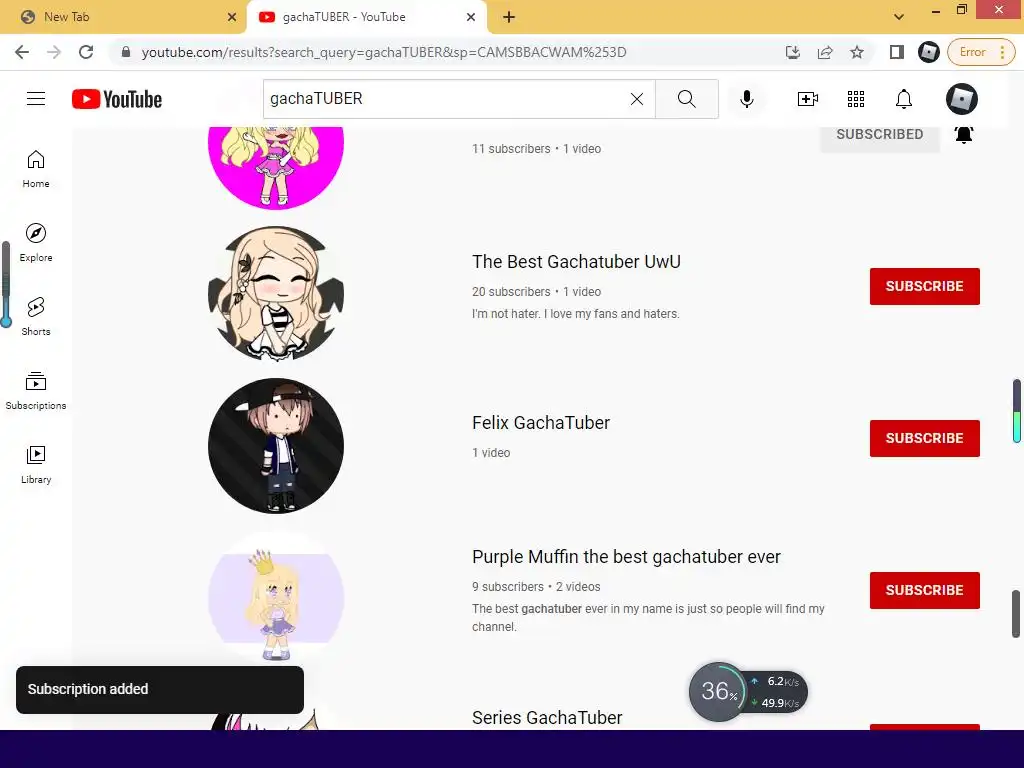The width and height of the screenshot is (1024, 768).
Task: Click 'I'm not hater' channel description
Action: coord(575,314)
